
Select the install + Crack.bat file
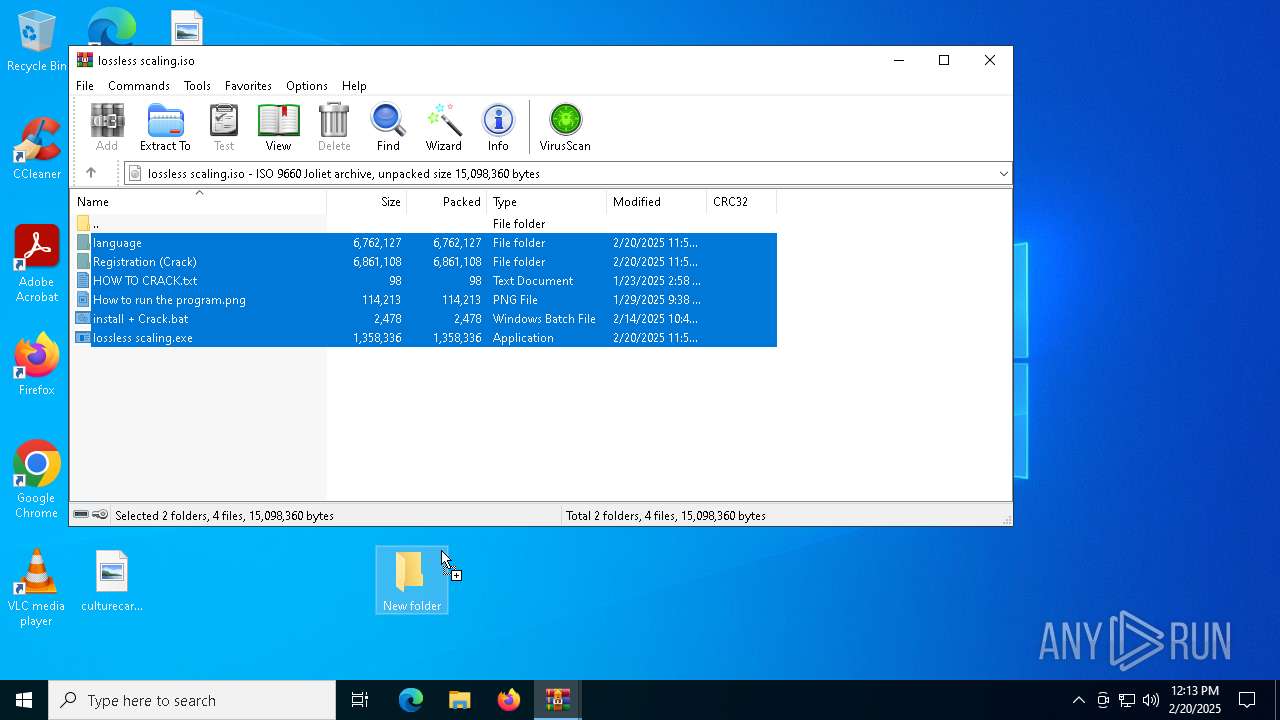425,319
